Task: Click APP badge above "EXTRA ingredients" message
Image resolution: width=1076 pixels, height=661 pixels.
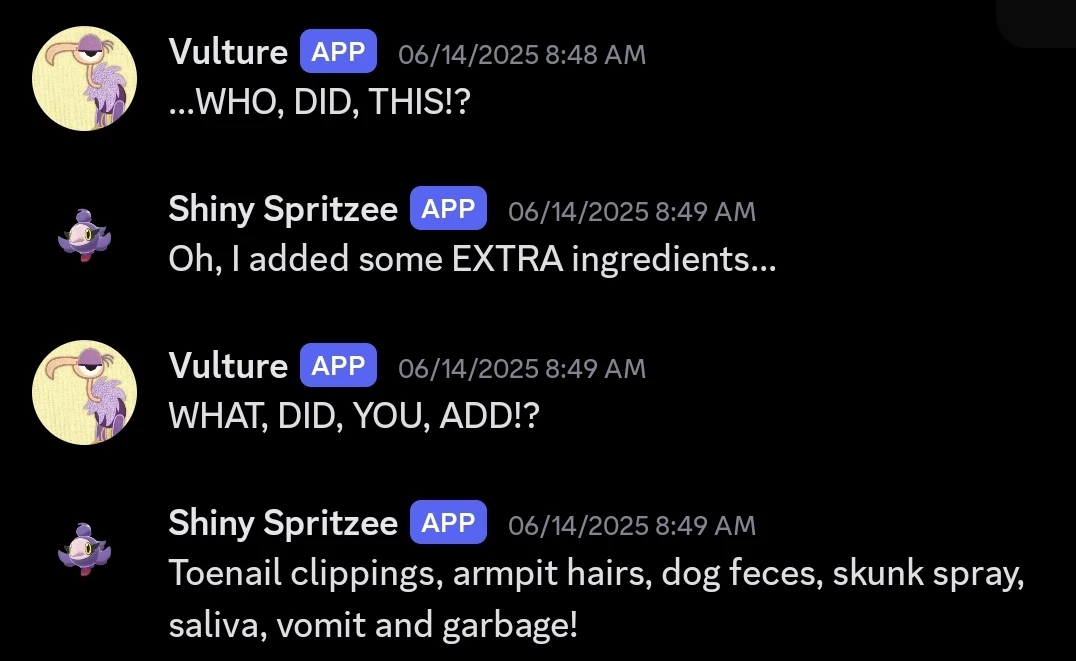Action: (x=448, y=209)
